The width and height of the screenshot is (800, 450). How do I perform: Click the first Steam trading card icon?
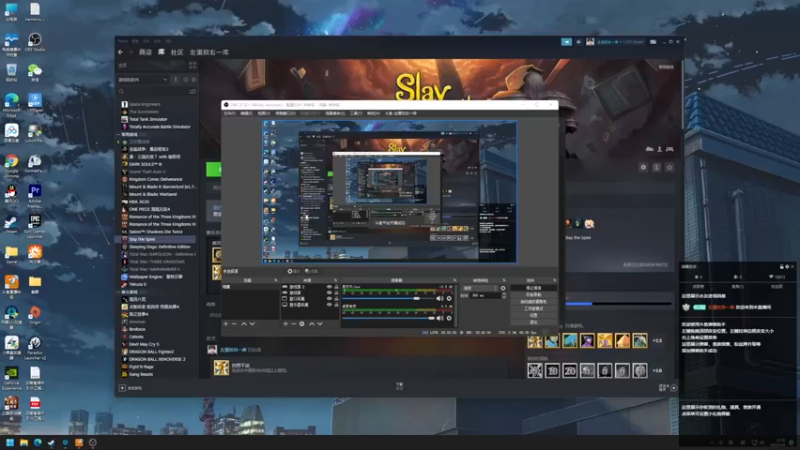[535, 370]
